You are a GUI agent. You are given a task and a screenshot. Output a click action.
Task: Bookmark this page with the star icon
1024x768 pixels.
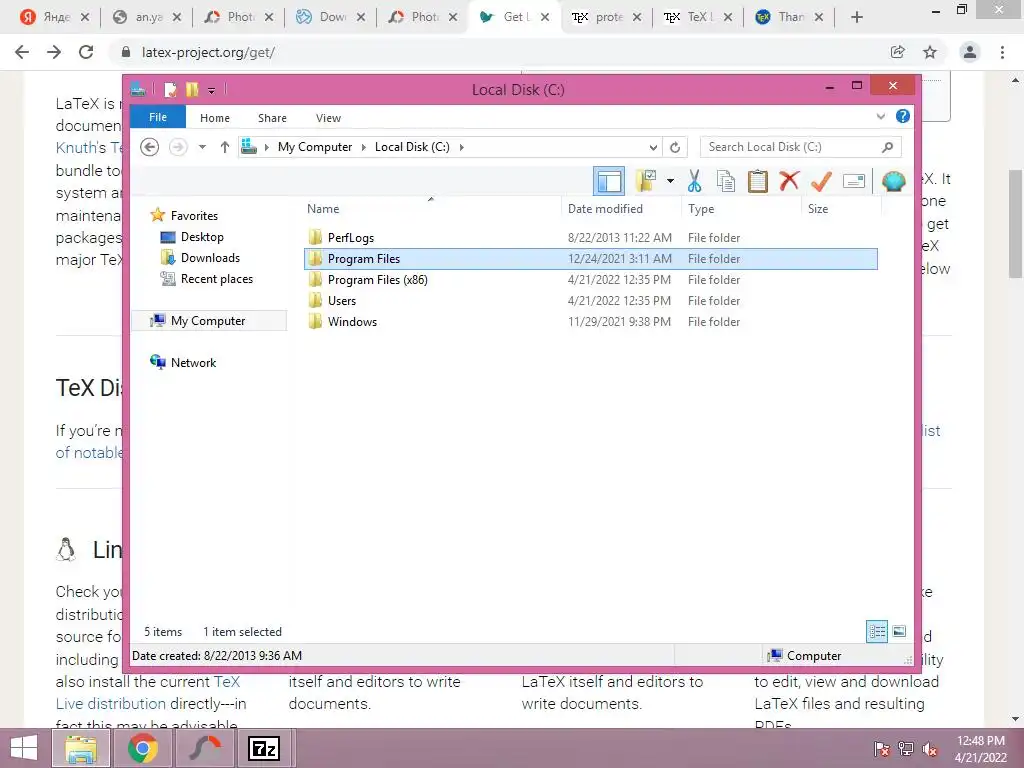click(x=930, y=52)
